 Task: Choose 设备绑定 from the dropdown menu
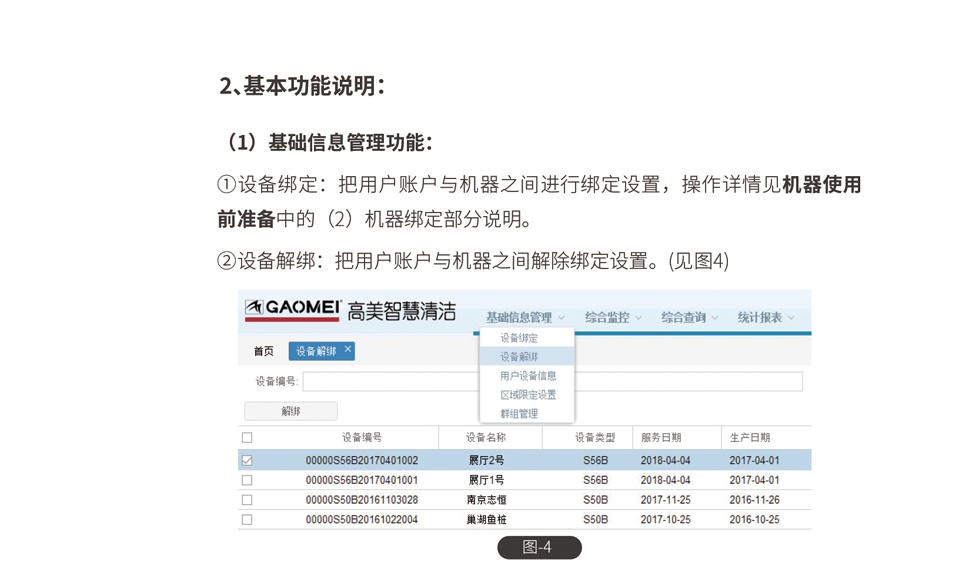519,338
